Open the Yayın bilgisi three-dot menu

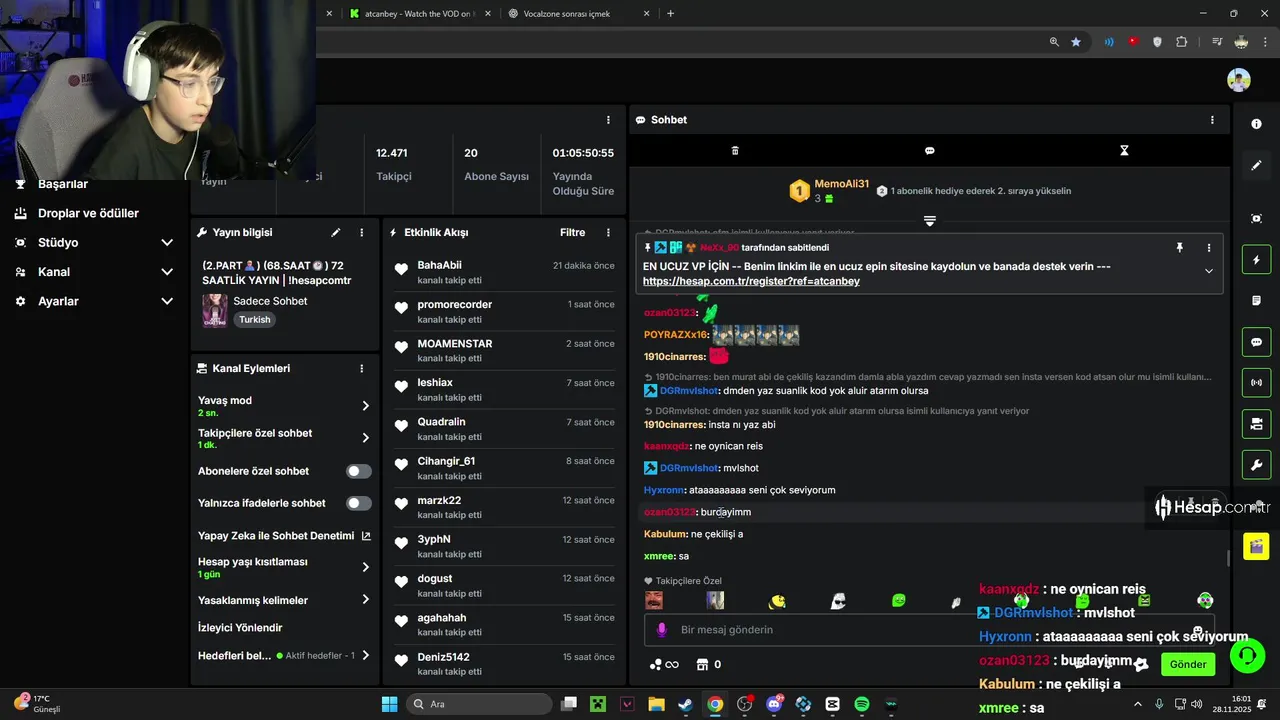point(362,232)
